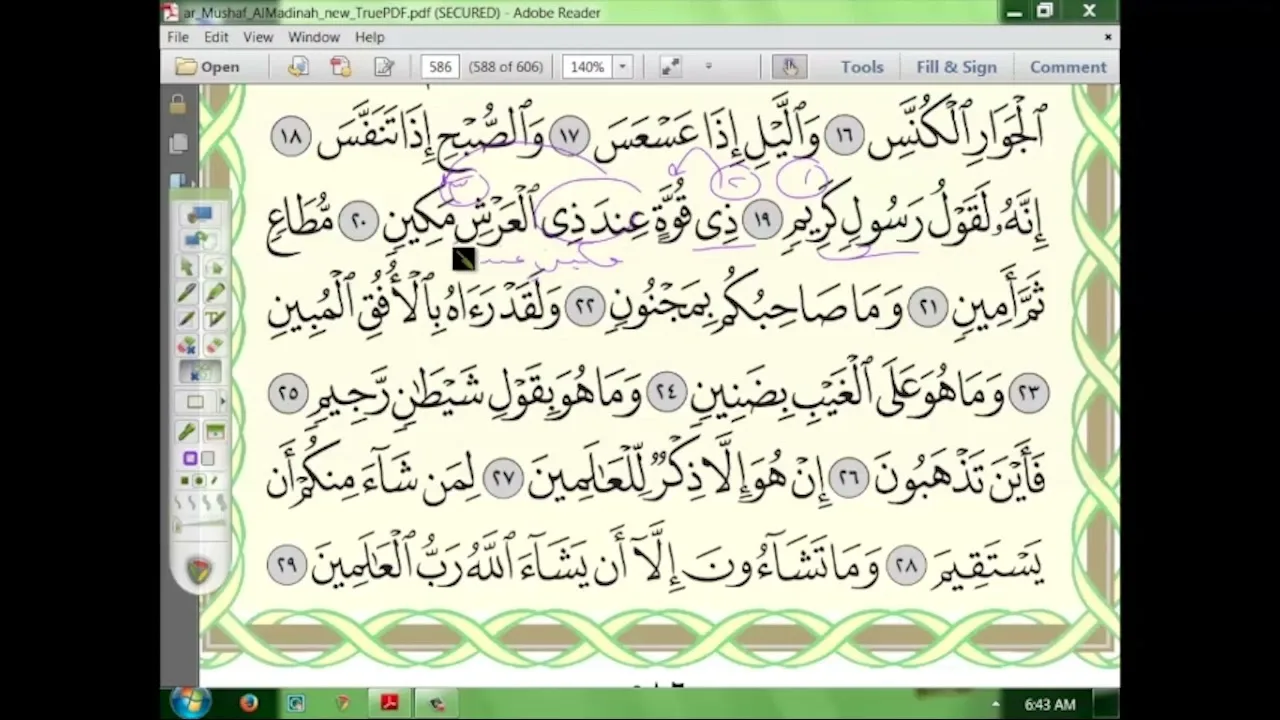1280x720 pixels.
Task: Pick the purple outline color swatch
Action: (x=190, y=458)
